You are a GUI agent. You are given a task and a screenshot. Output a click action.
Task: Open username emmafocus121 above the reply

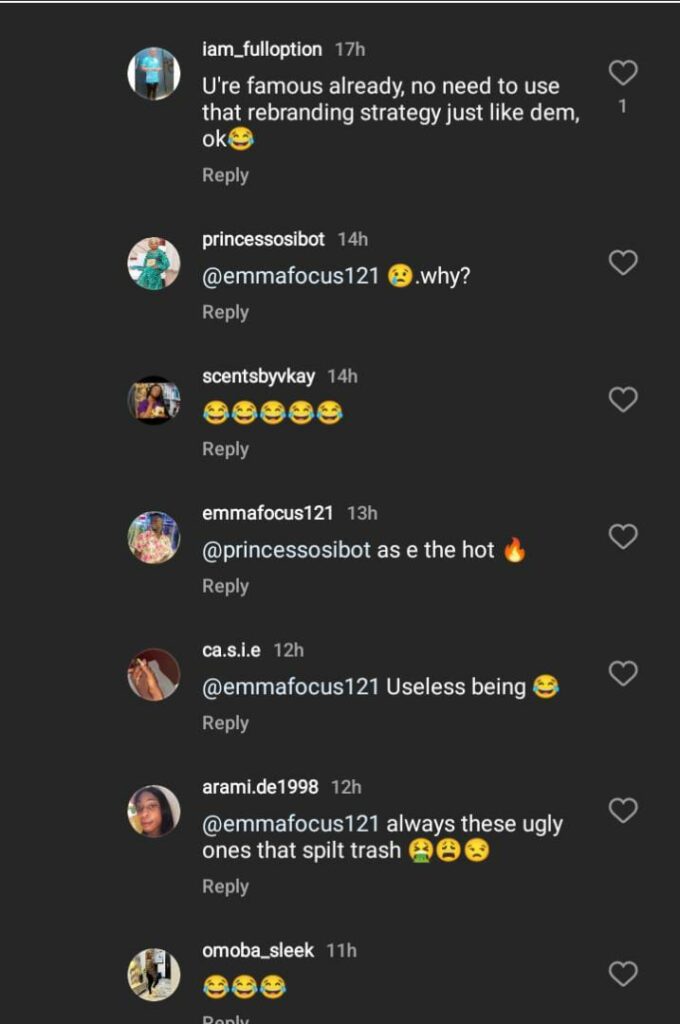(267, 513)
